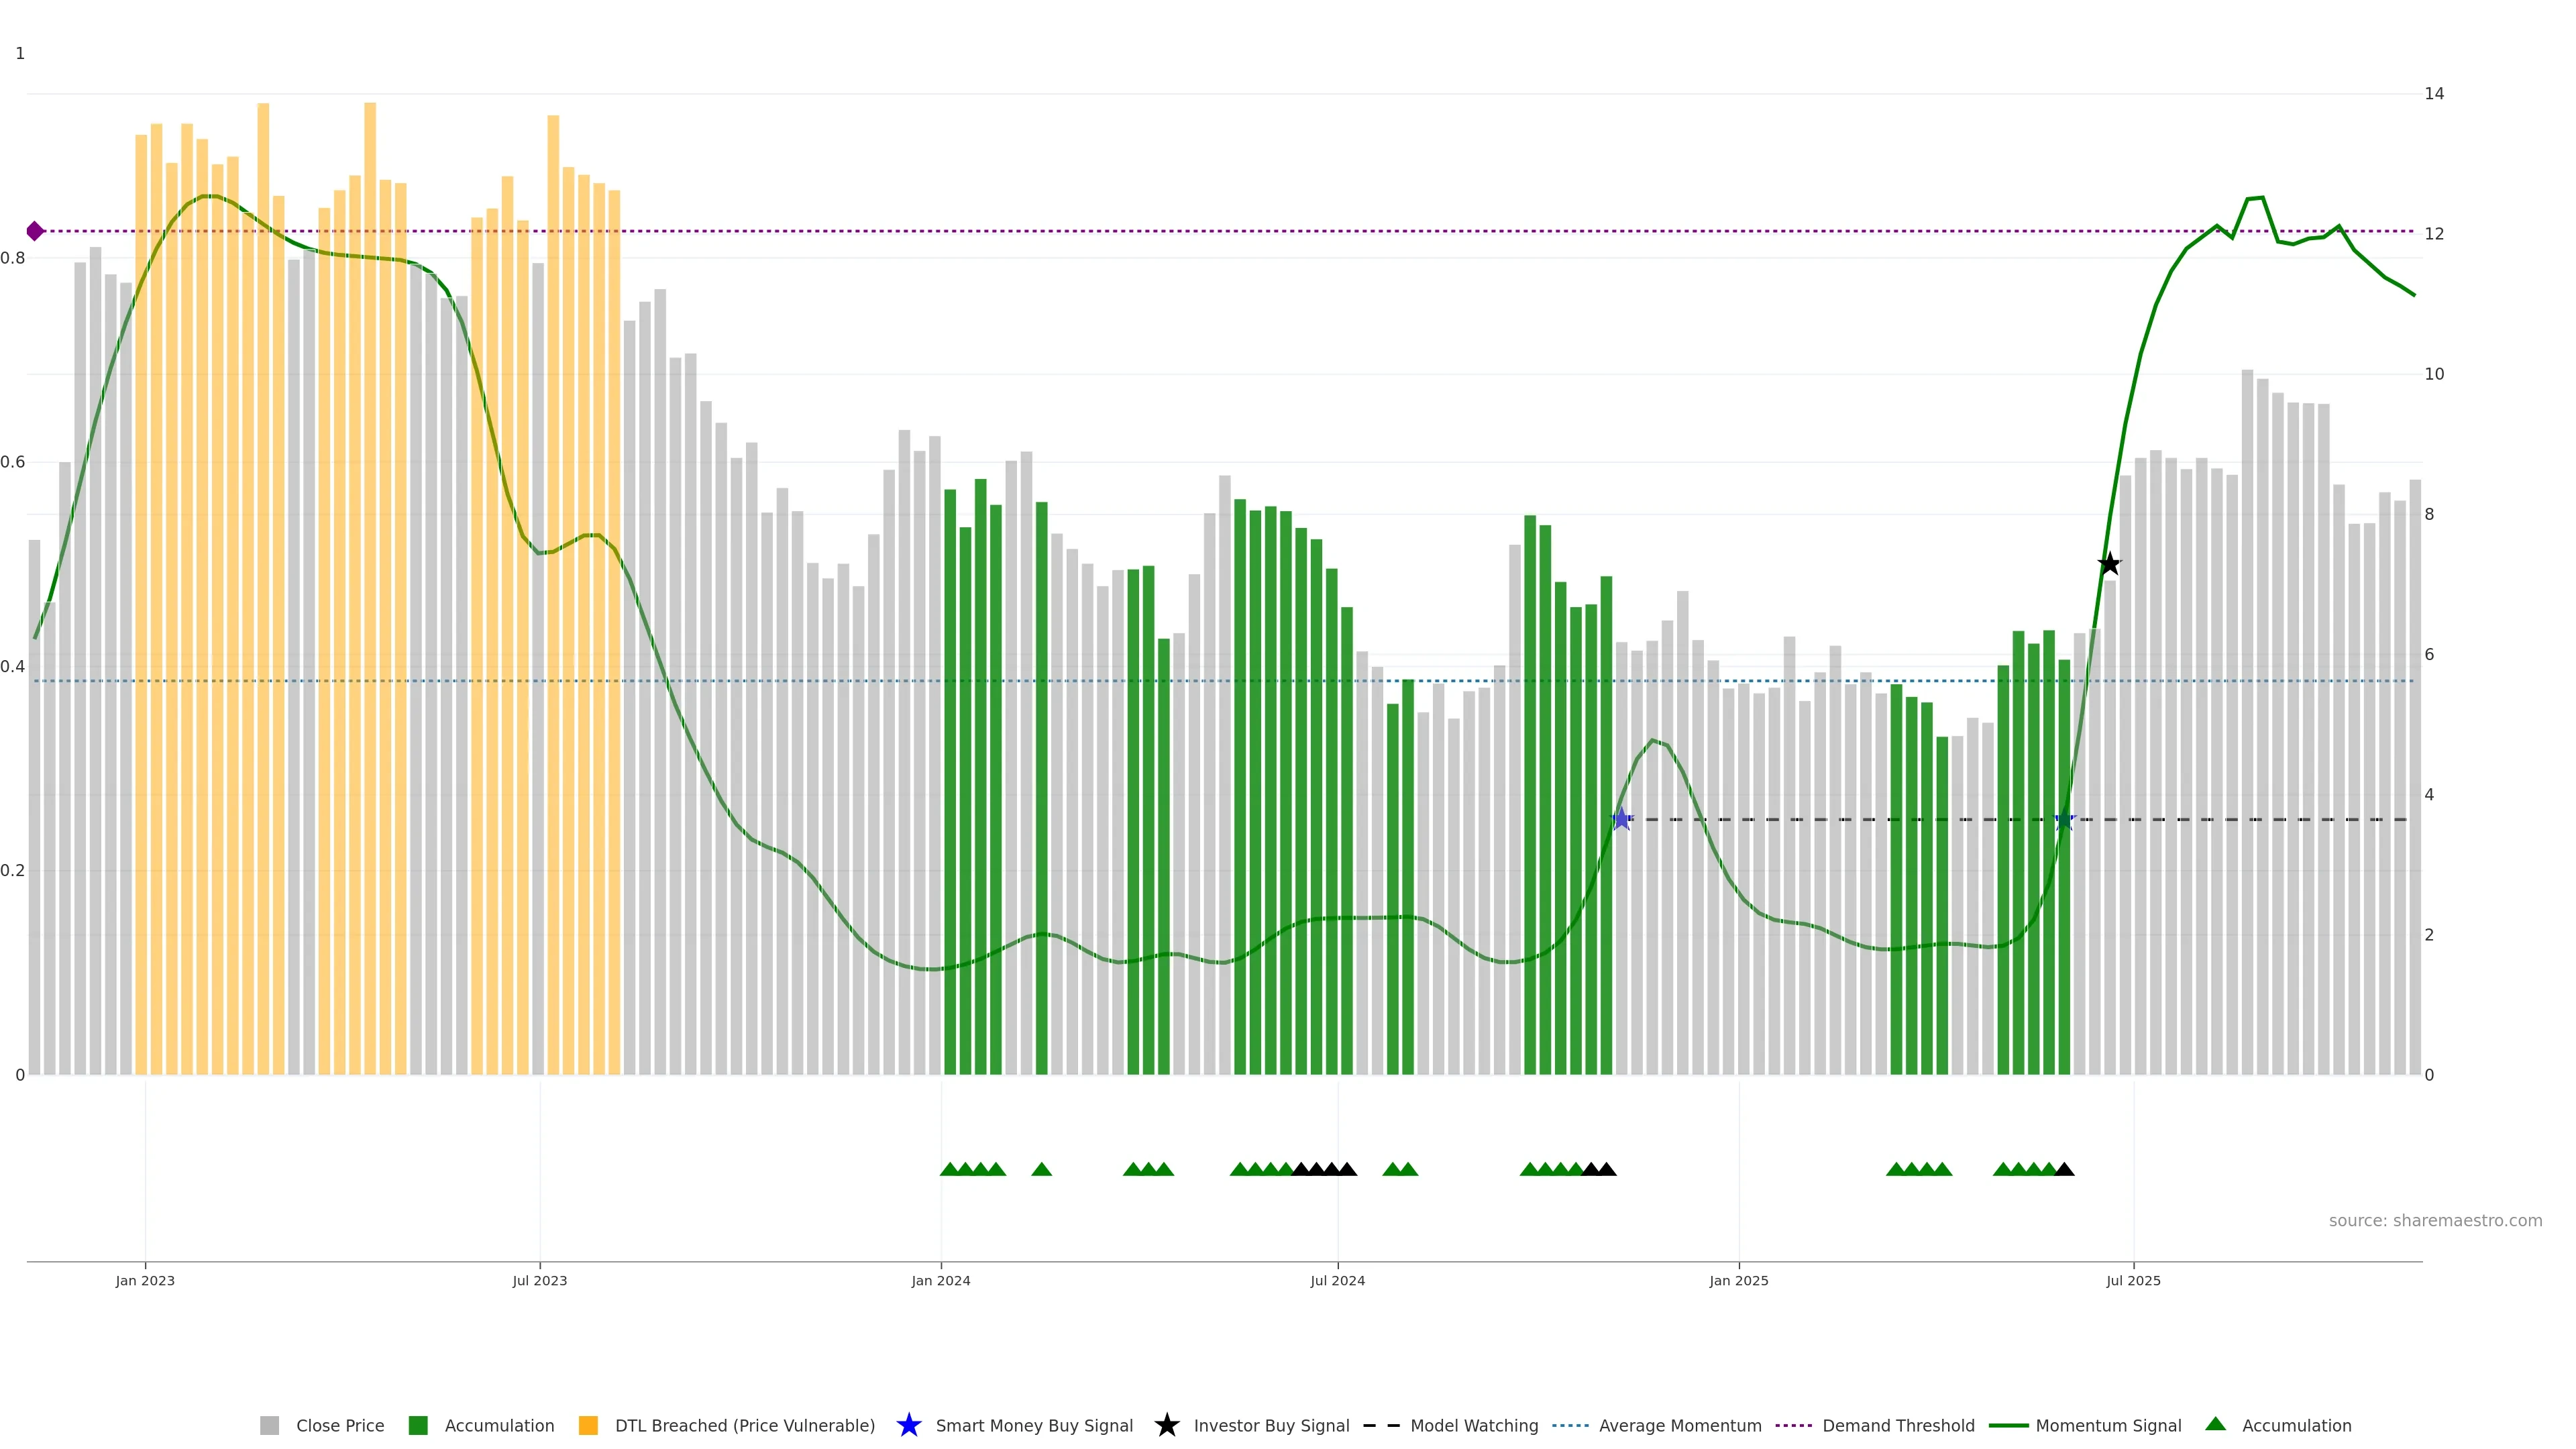Click the green Accumulation square swatch in legend
The width and height of the screenshot is (2576, 1449).
tap(418, 1426)
